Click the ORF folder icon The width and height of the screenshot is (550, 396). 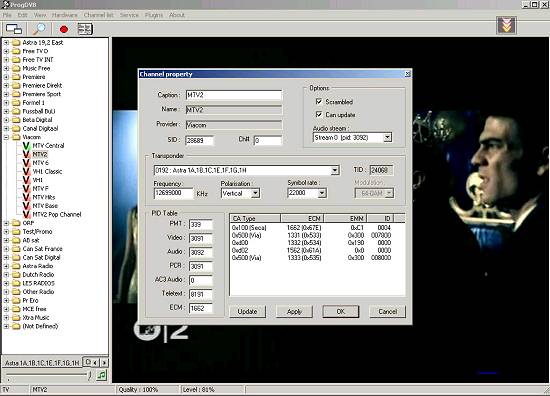tap(16, 223)
